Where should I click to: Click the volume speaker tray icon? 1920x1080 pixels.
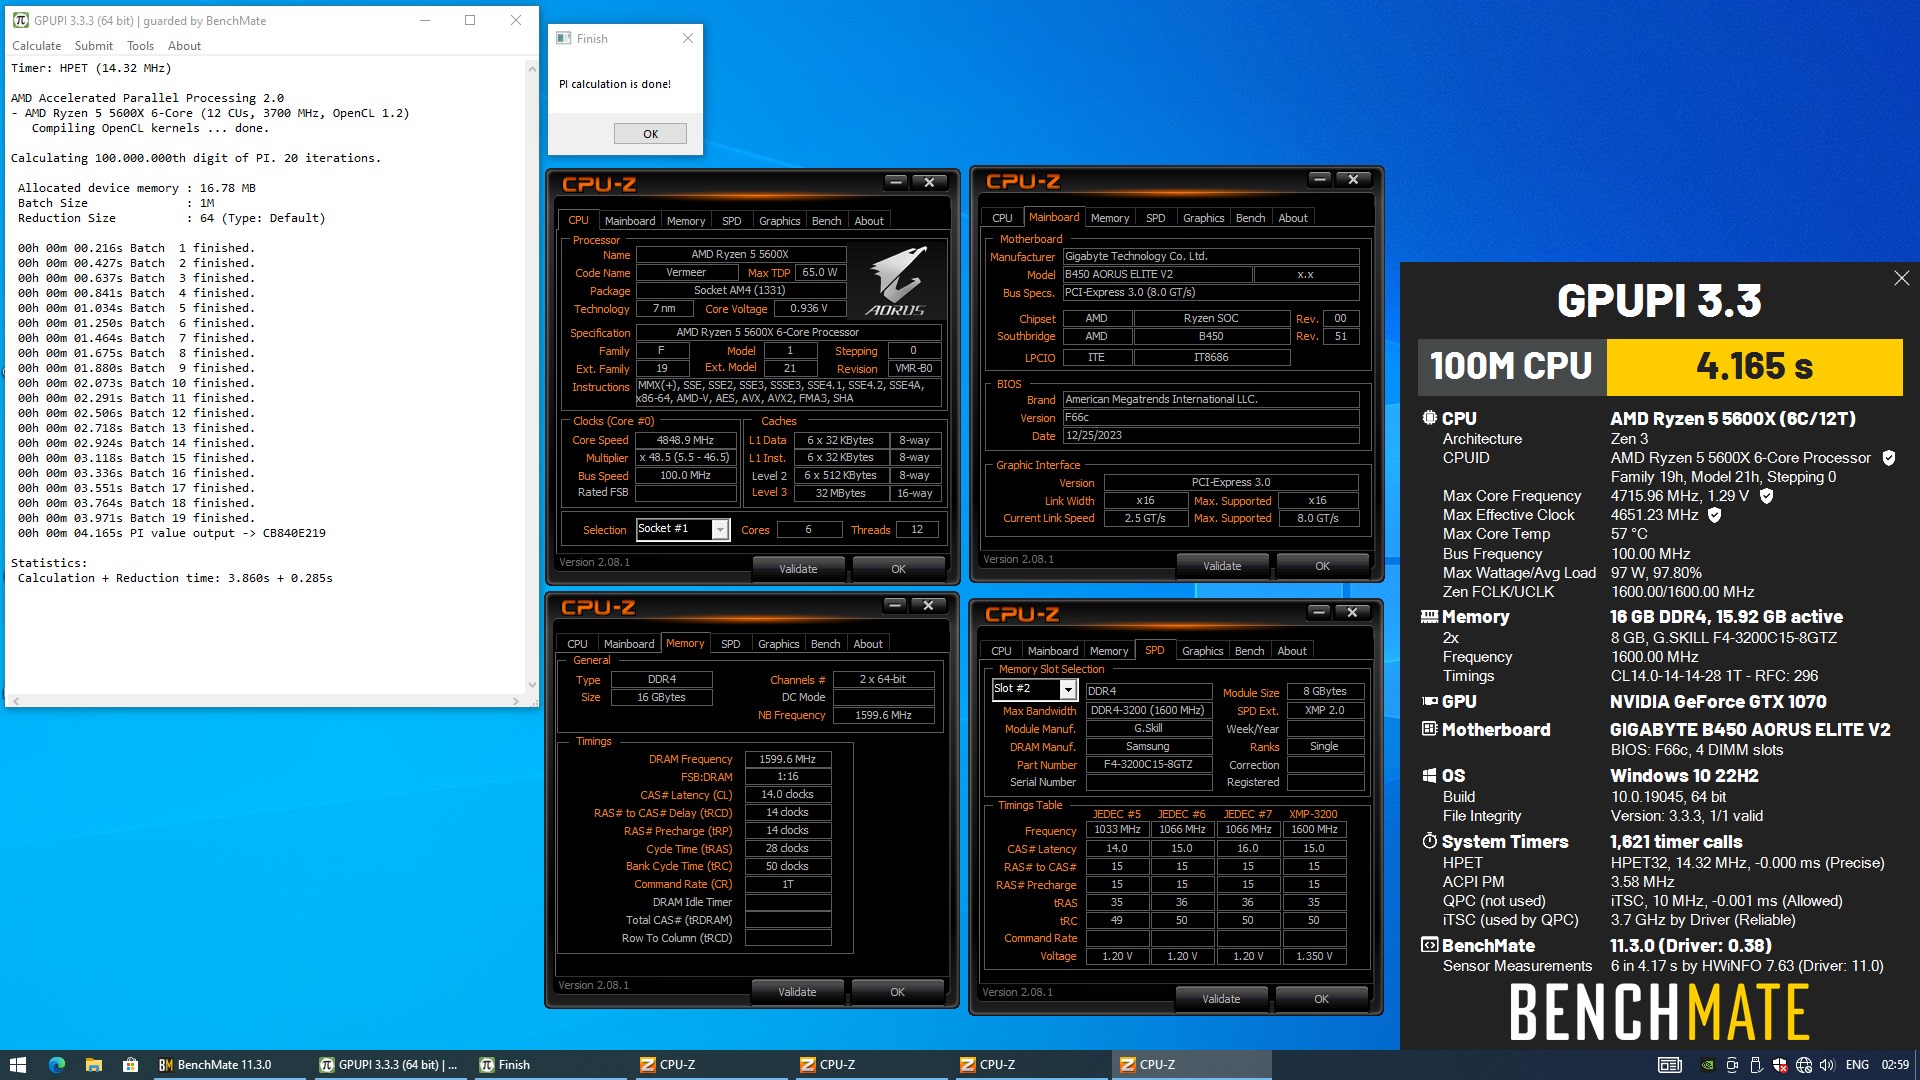(x=1827, y=1065)
